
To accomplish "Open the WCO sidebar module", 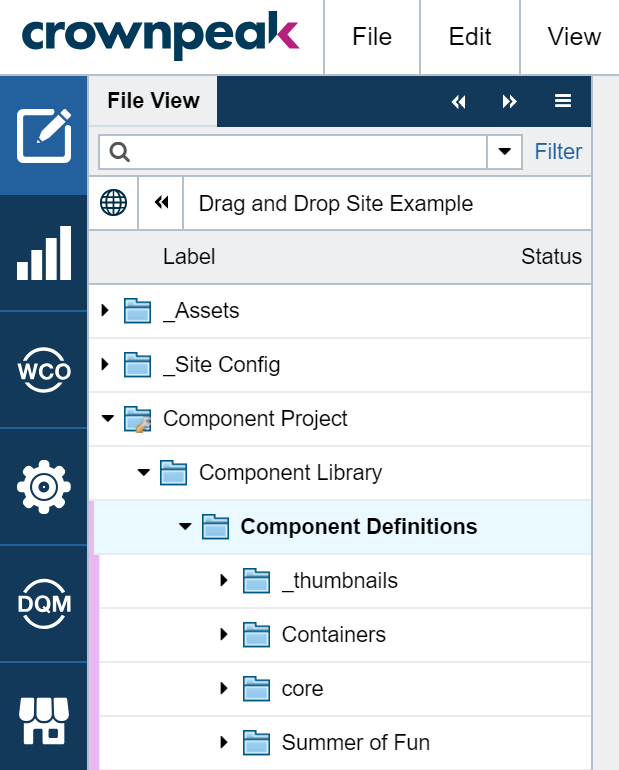I will tap(44, 370).
